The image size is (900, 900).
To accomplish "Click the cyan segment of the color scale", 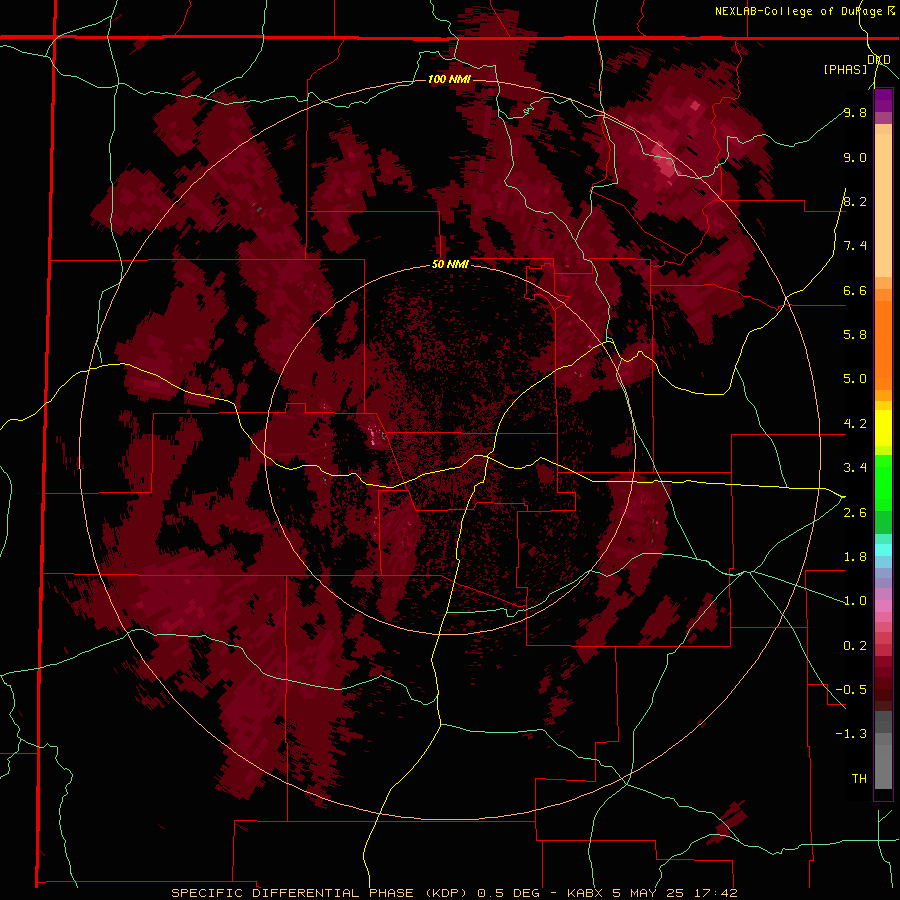I will click(883, 549).
